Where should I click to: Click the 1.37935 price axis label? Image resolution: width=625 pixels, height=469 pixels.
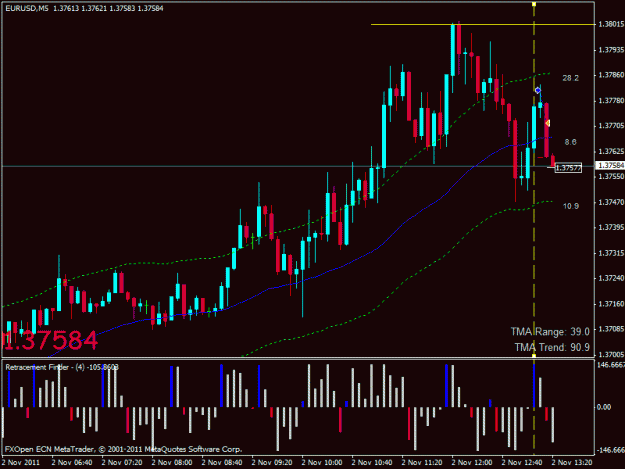611,50
